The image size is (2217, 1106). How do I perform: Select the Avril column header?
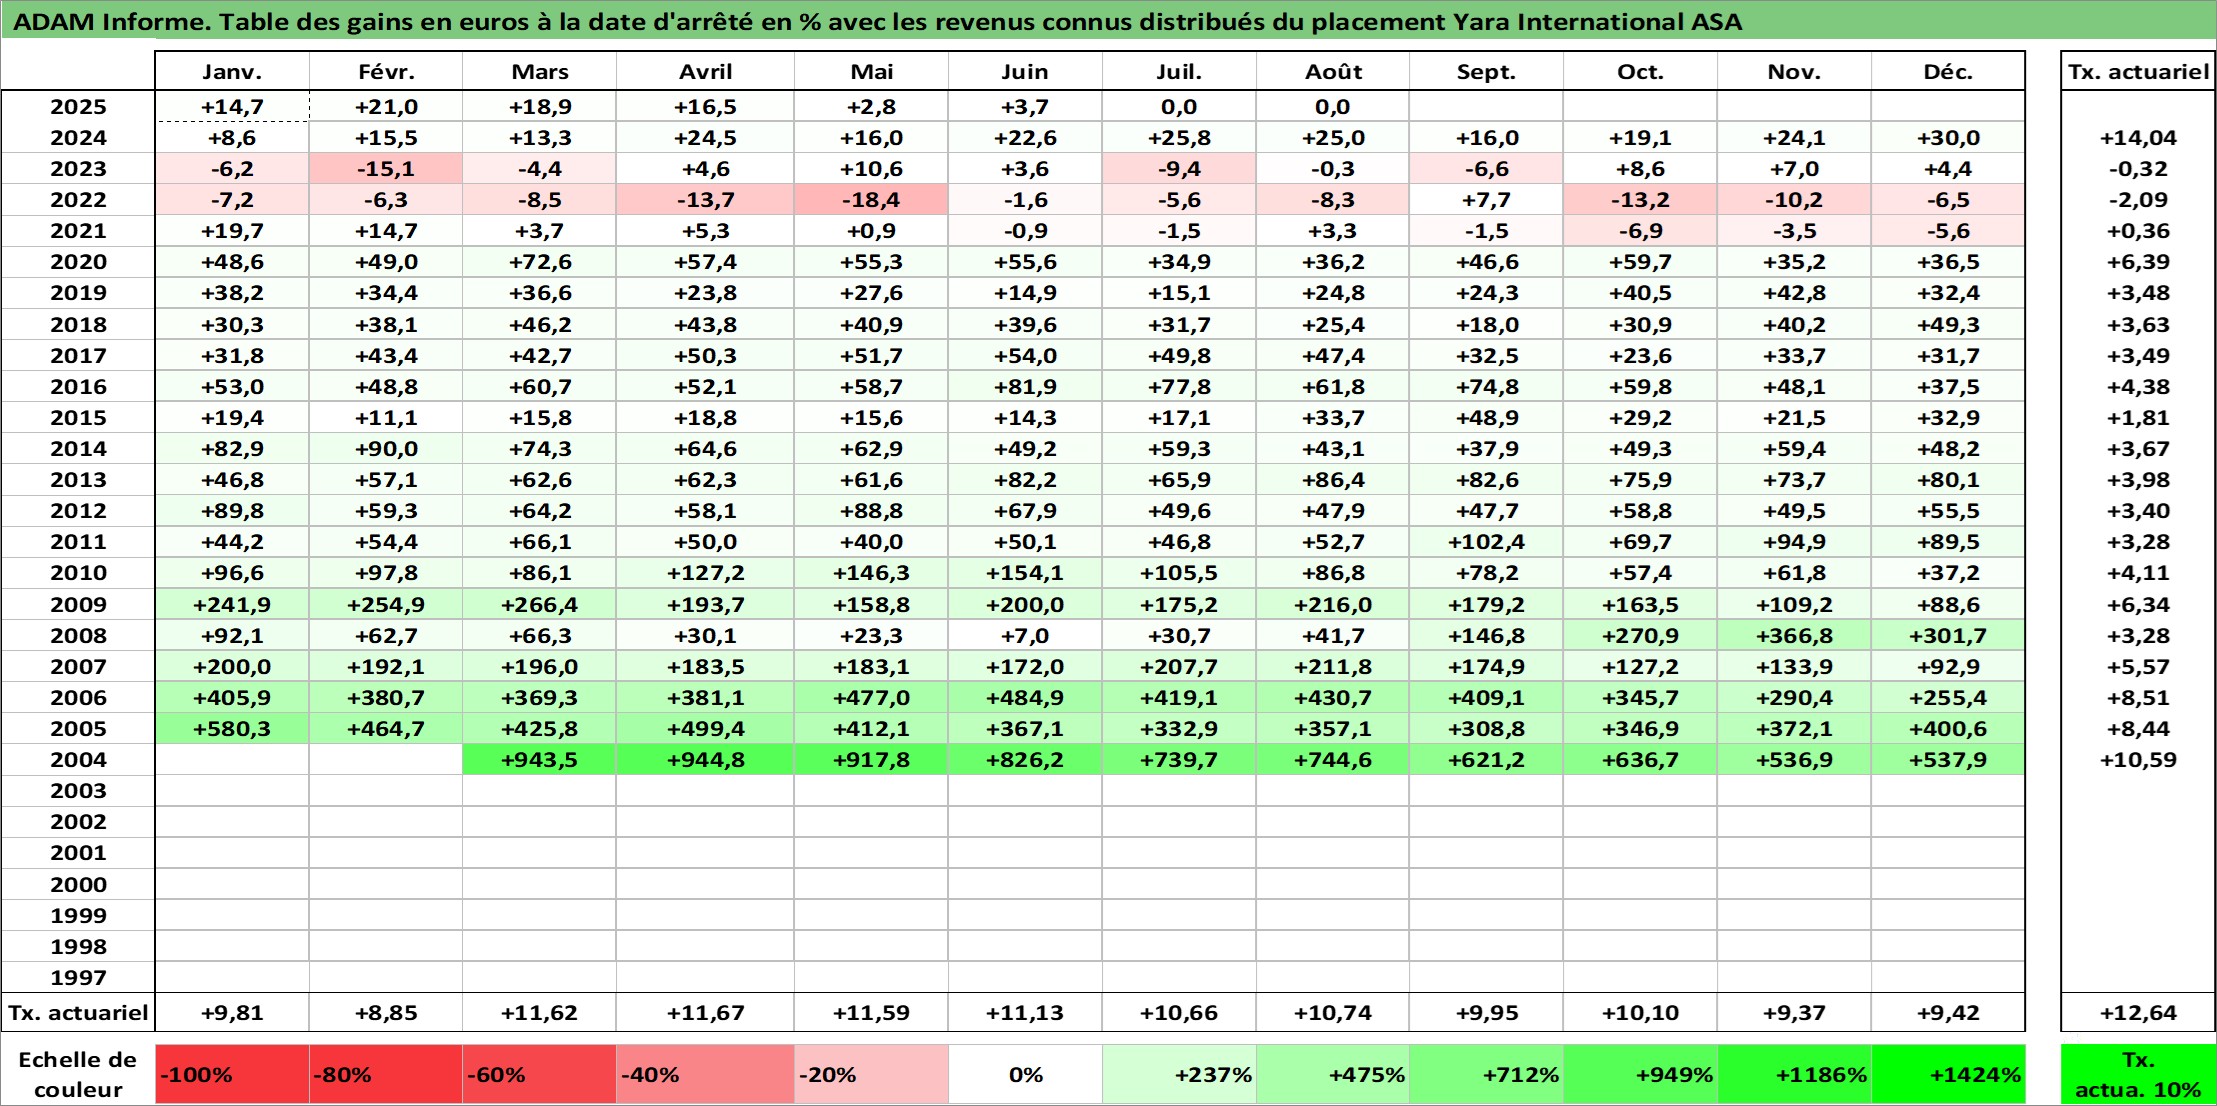tap(705, 71)
